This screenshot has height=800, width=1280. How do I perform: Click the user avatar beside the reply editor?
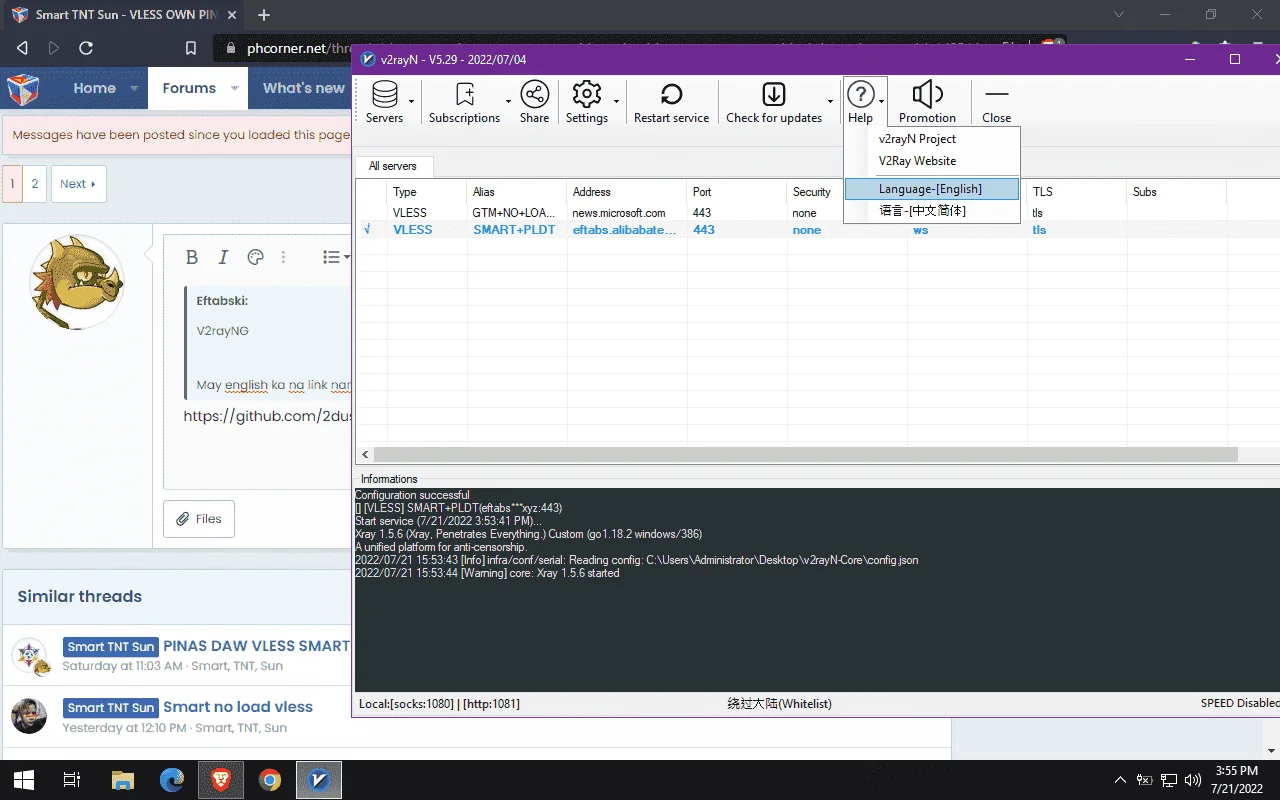[x=77, y=283]
